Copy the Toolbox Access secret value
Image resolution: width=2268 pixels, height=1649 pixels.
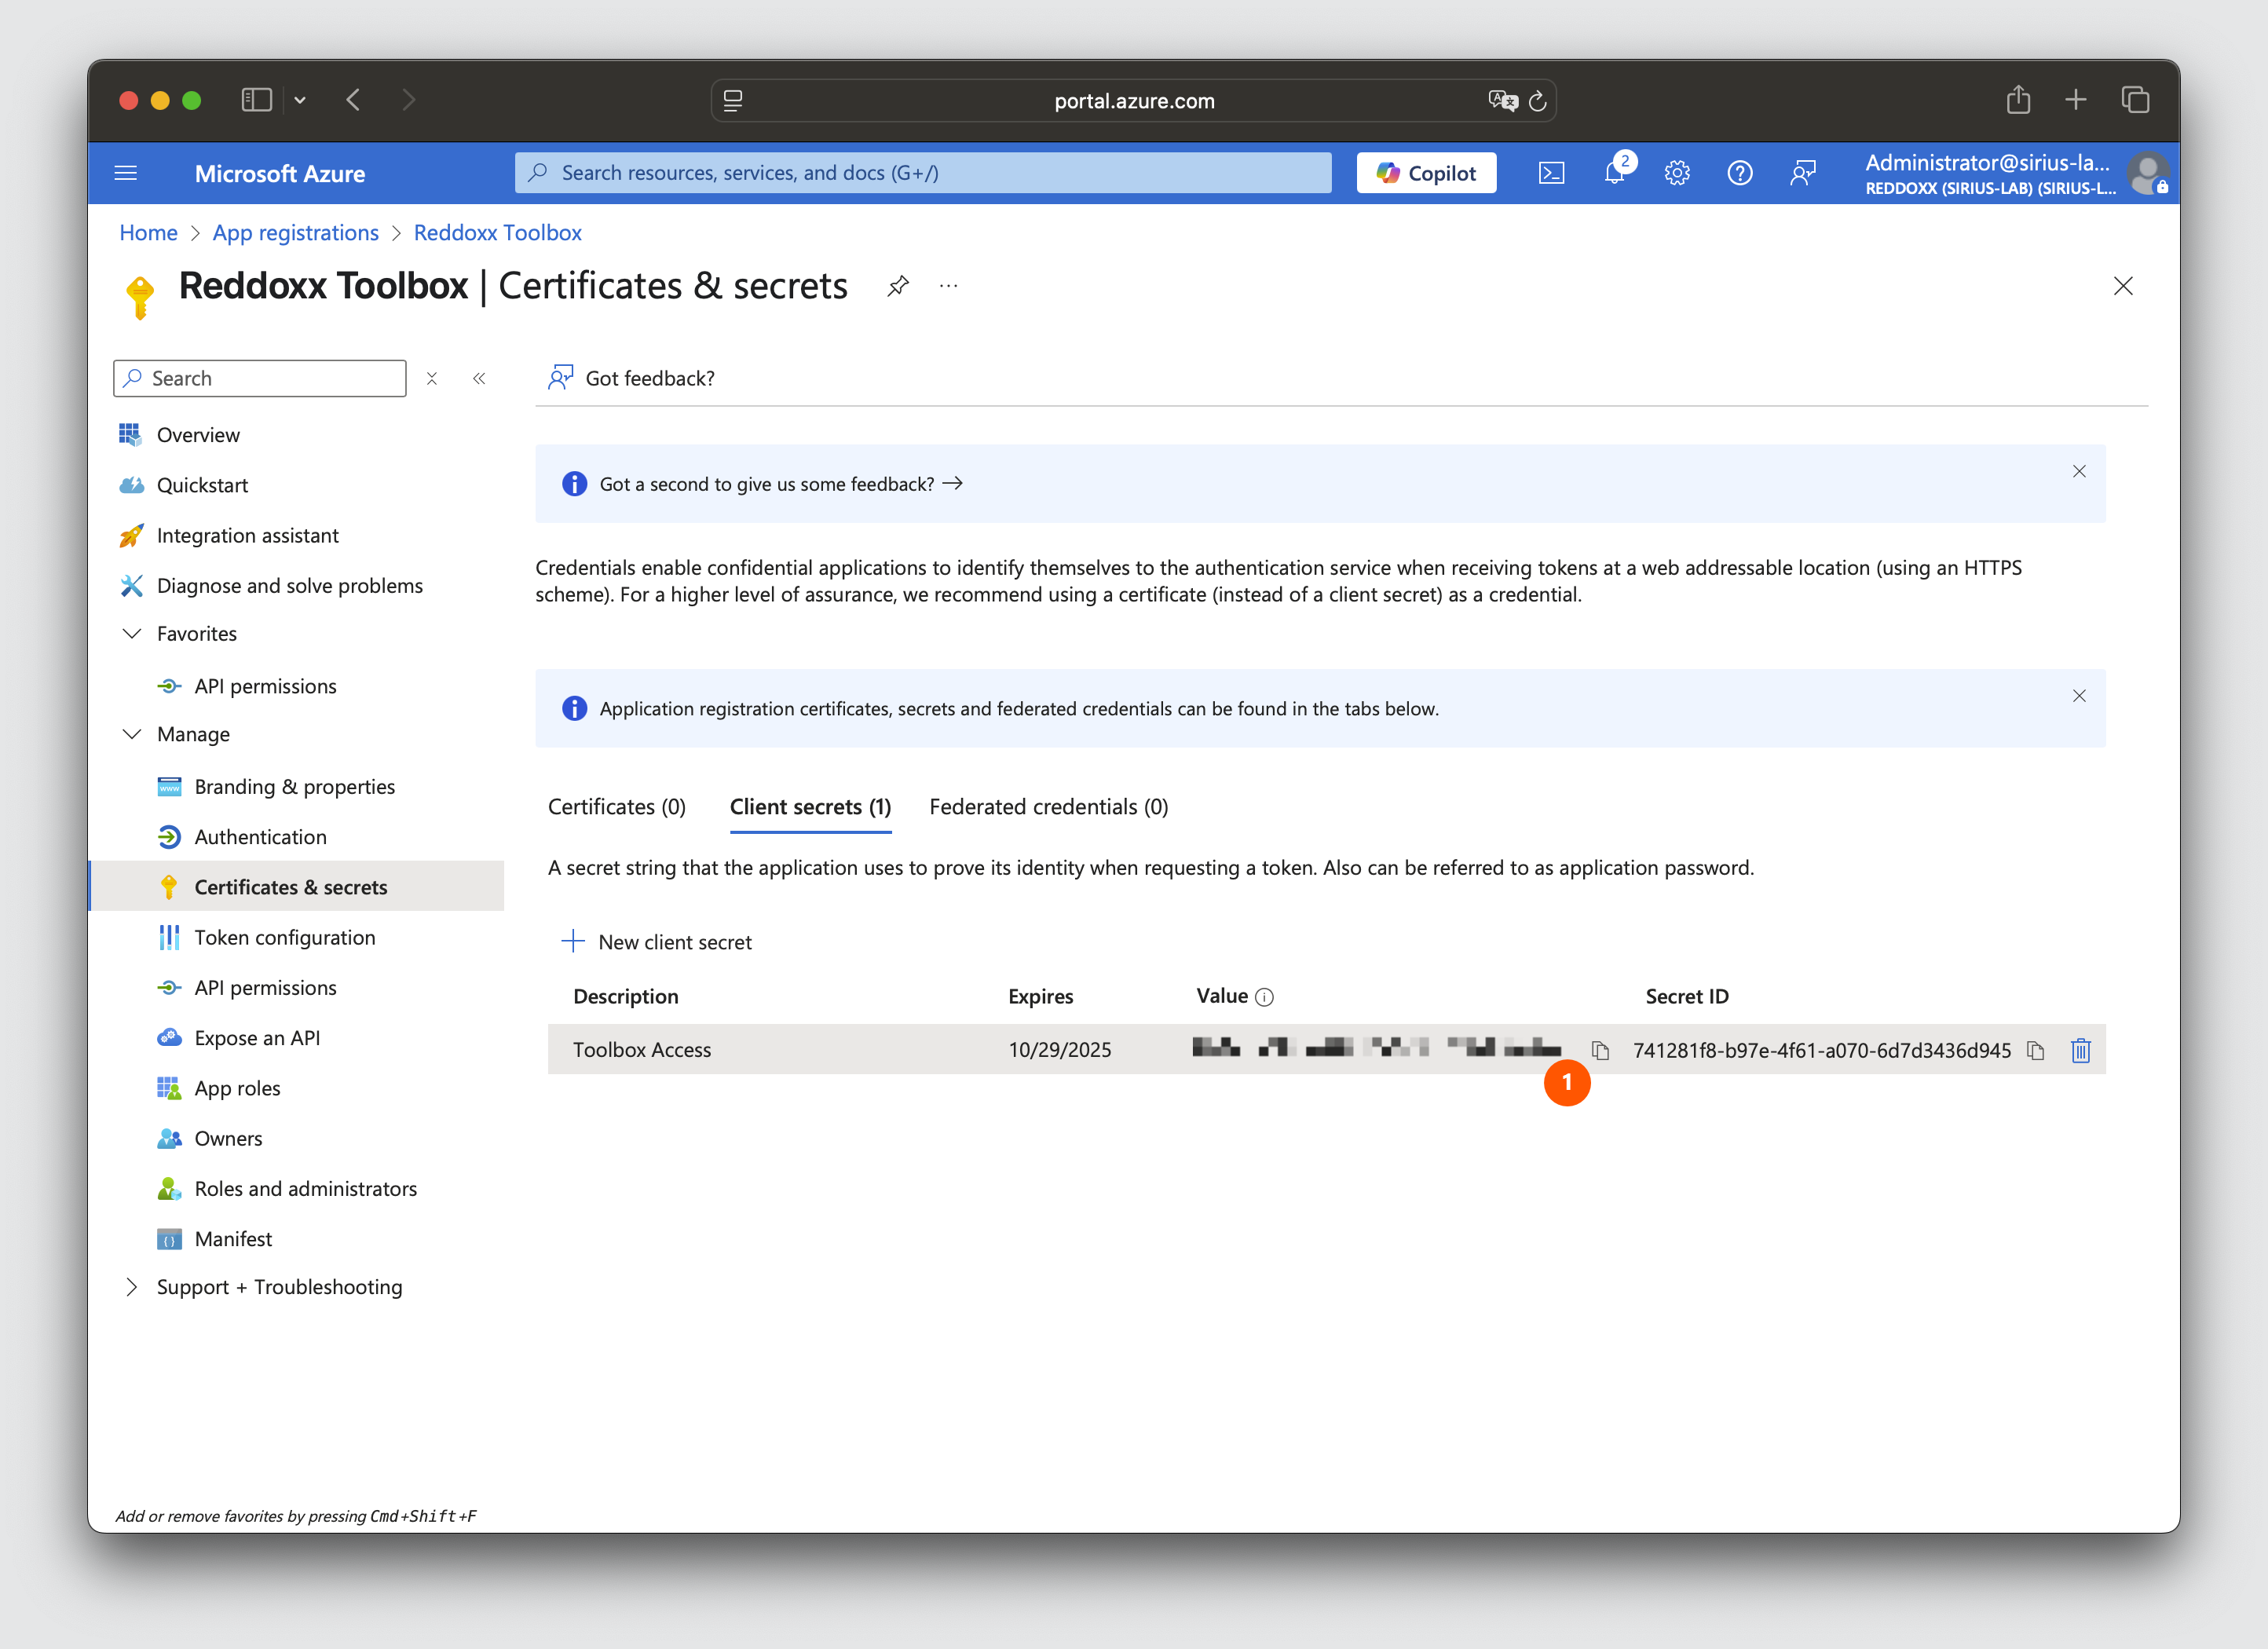click(1600, 1050)
